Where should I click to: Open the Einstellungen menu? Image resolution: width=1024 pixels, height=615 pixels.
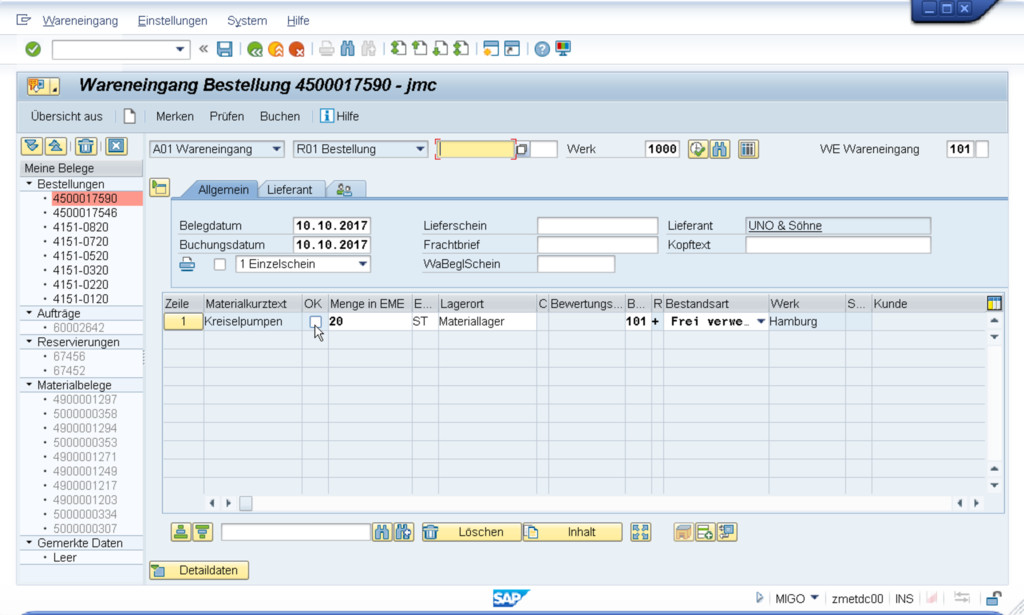(x=172, y=20)
